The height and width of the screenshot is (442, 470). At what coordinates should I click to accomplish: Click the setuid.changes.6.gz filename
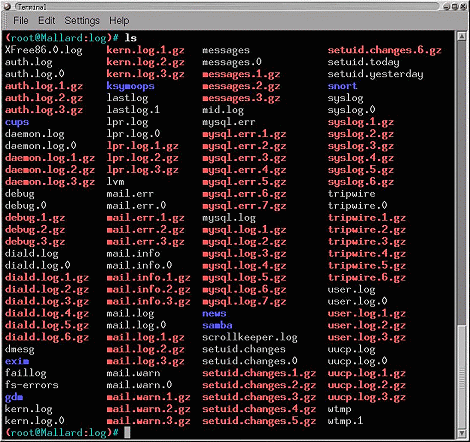point(384,50)
